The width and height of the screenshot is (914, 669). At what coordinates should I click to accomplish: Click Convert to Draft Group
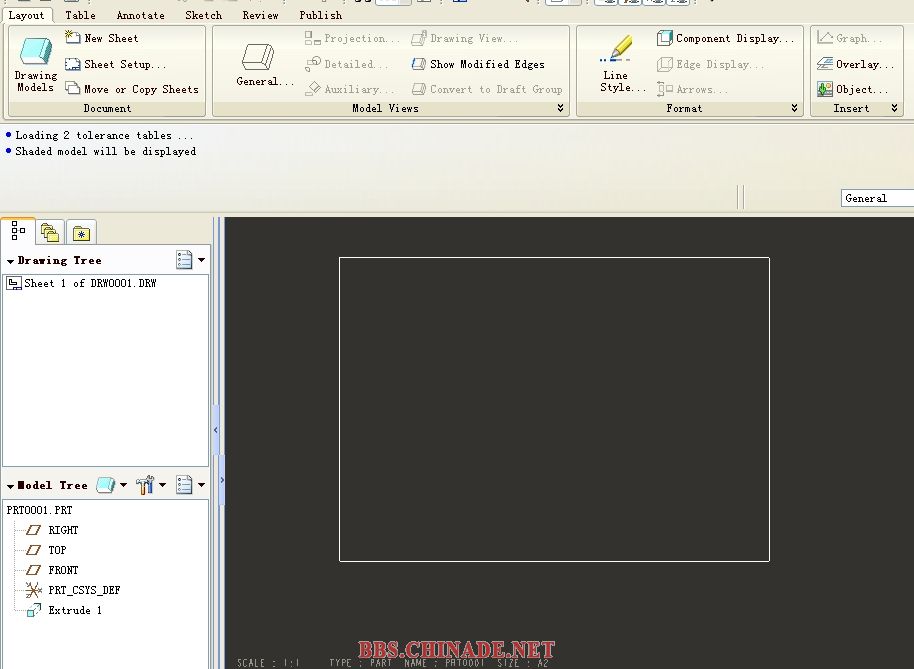(x=487, y=89)
